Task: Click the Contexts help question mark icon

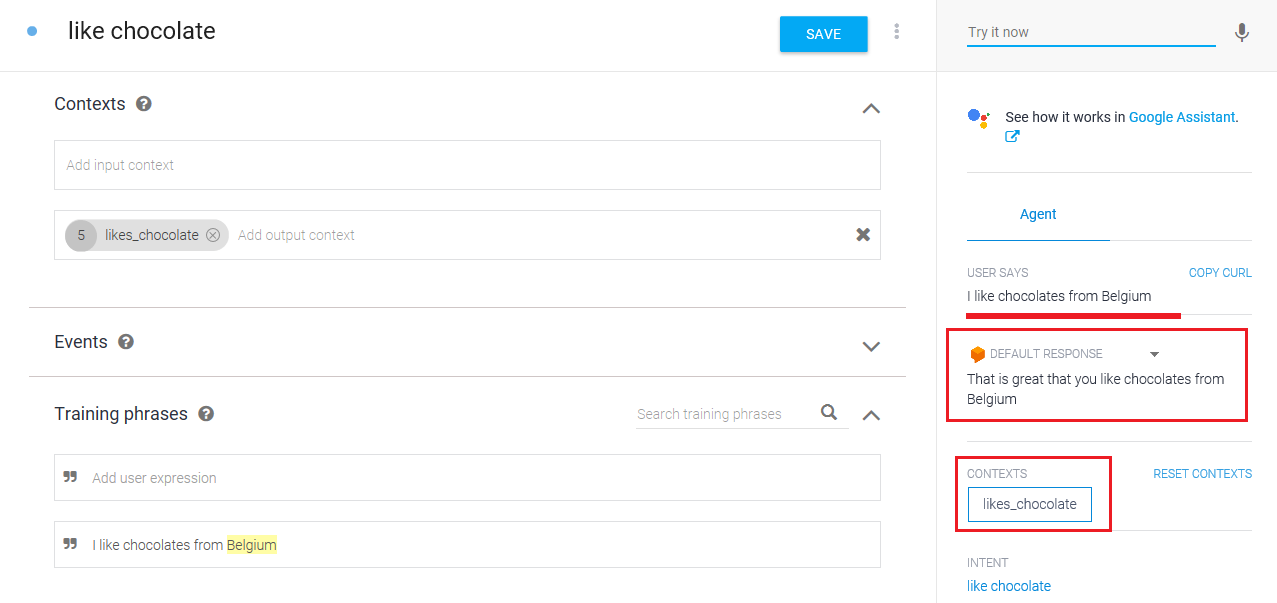Action: tap(144, 104)
